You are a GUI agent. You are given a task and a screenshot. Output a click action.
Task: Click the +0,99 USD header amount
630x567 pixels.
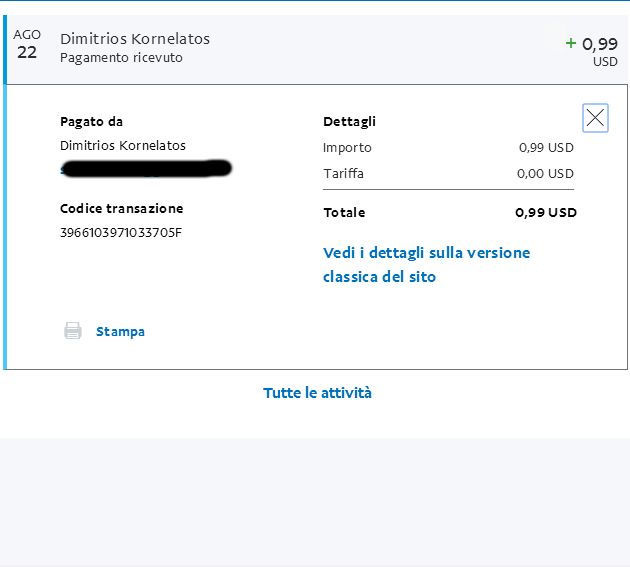tap(591, 51)
